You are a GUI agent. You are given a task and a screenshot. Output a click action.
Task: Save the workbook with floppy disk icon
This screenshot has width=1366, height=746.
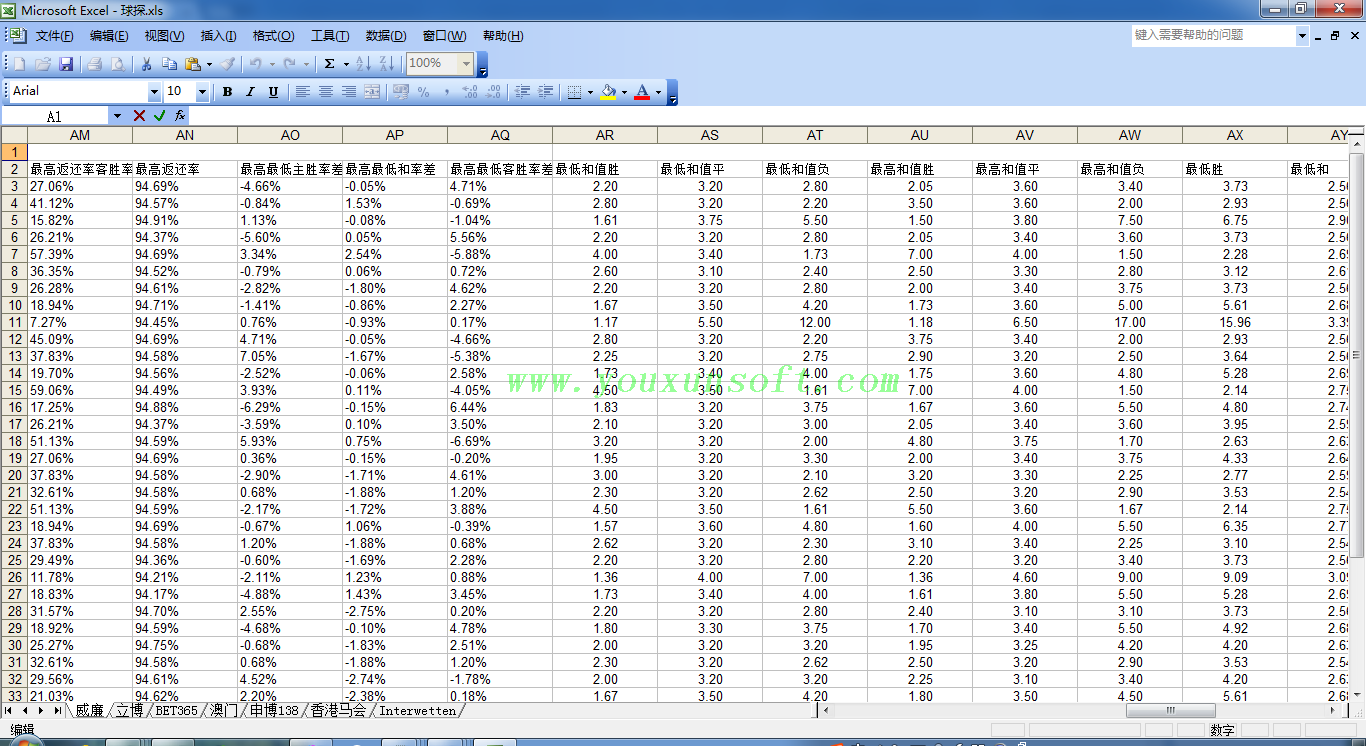(66, 64)
